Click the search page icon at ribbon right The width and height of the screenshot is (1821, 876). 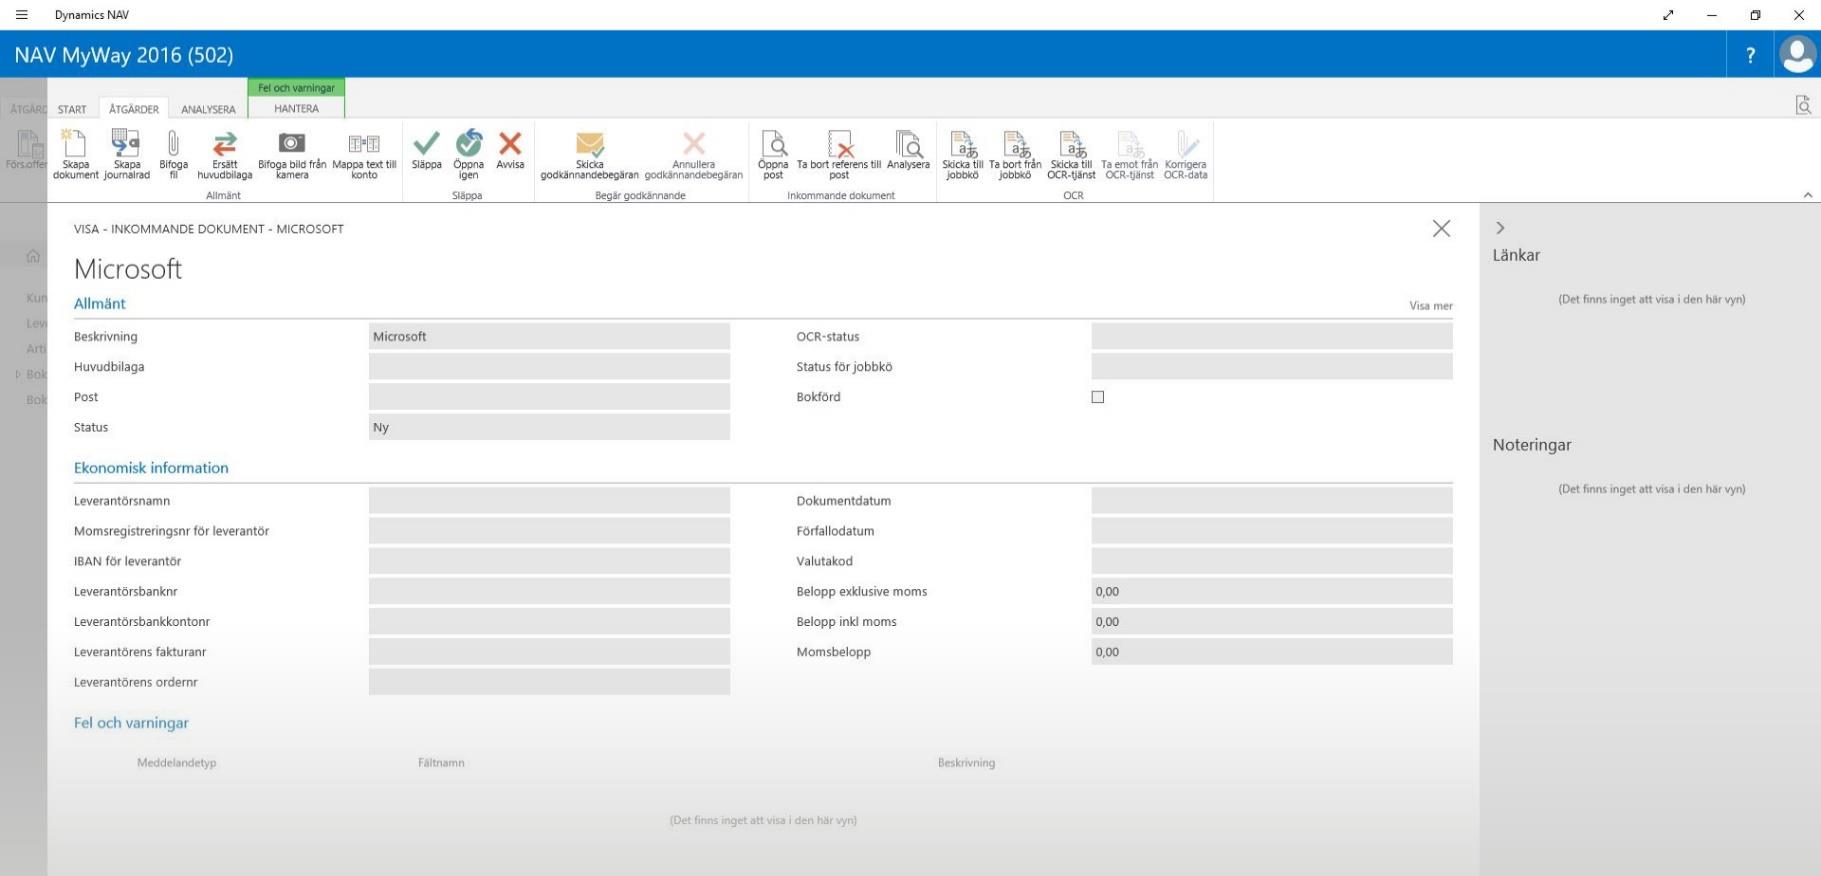pyautogui.click(x=1803, y=105)
